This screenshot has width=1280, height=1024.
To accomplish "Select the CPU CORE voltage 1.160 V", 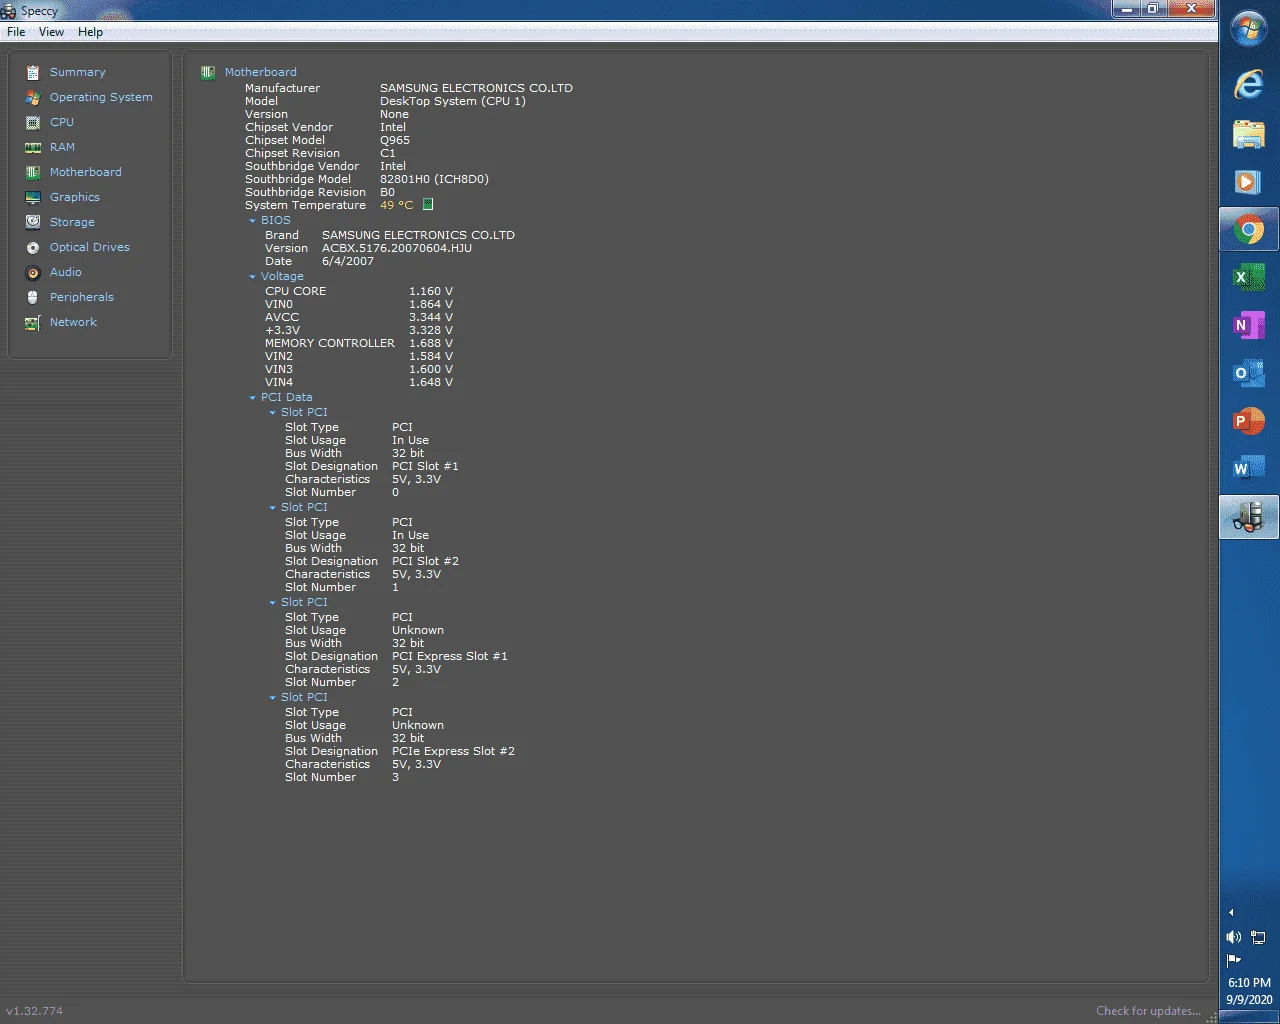I will 431,291.
